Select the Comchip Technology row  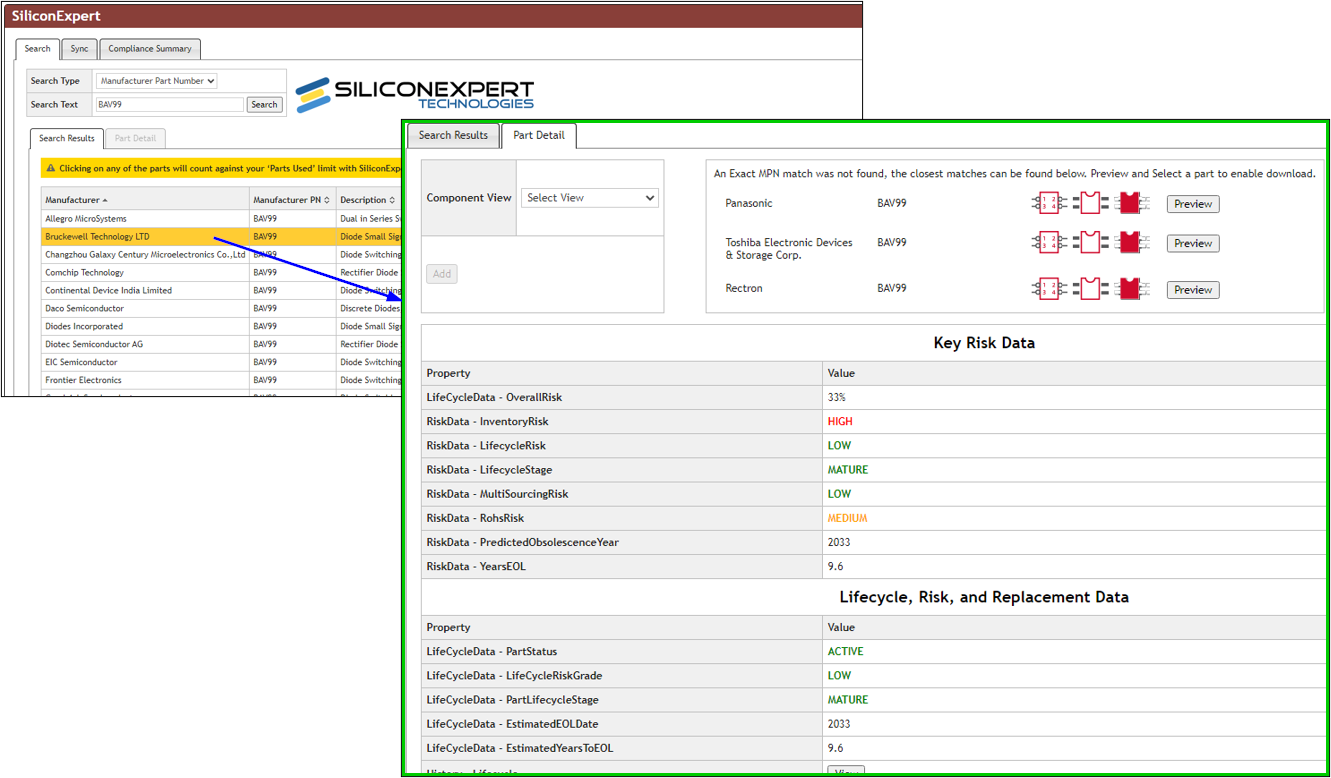point(221,273)
